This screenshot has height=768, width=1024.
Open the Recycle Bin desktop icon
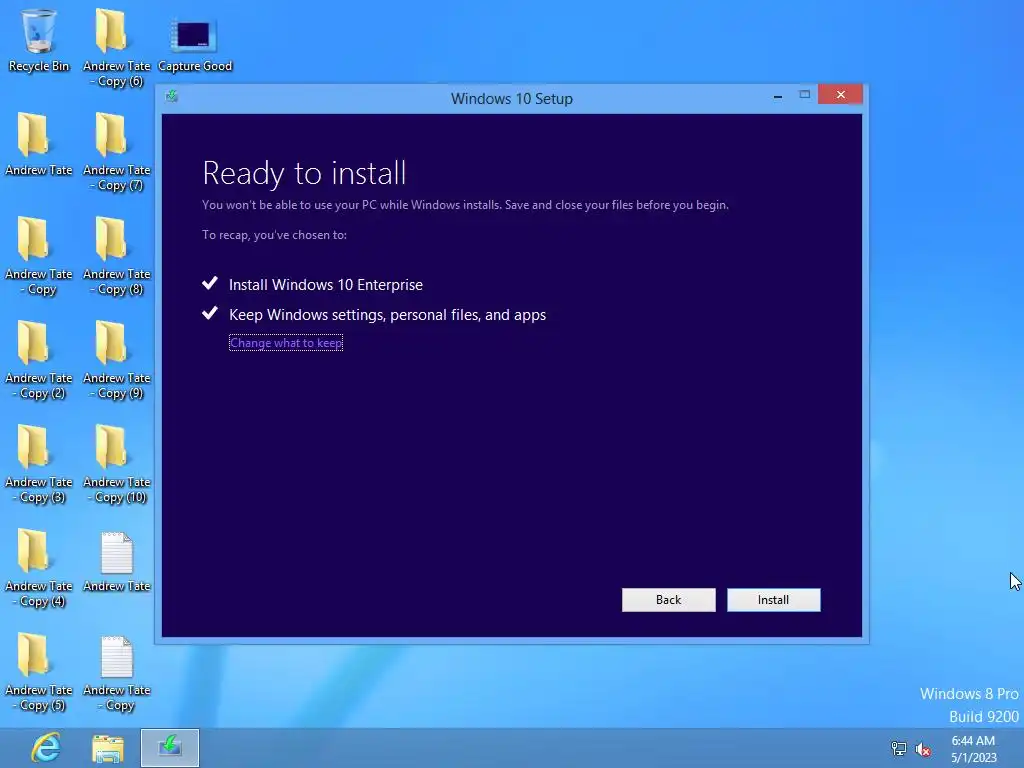click(x=39, y=40)
